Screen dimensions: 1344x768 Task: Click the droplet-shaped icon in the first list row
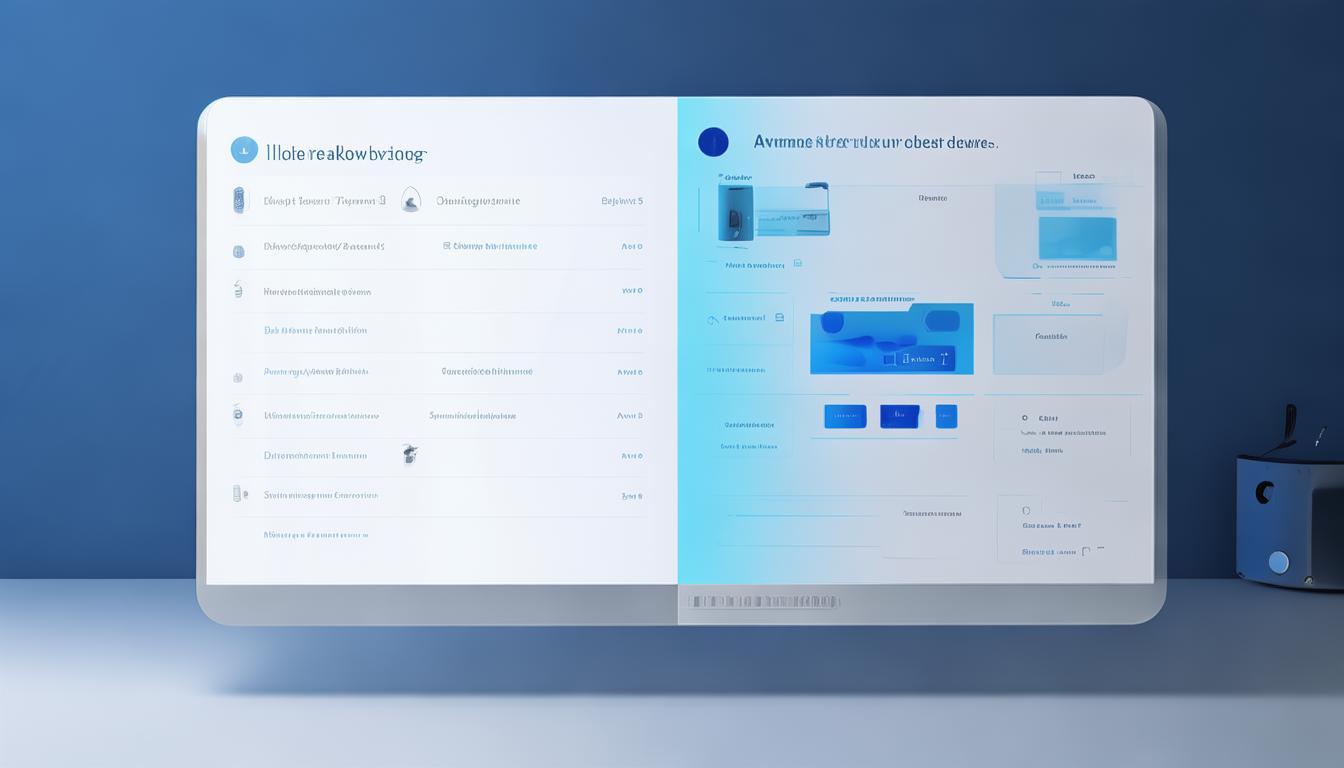[x=410, y=200]
